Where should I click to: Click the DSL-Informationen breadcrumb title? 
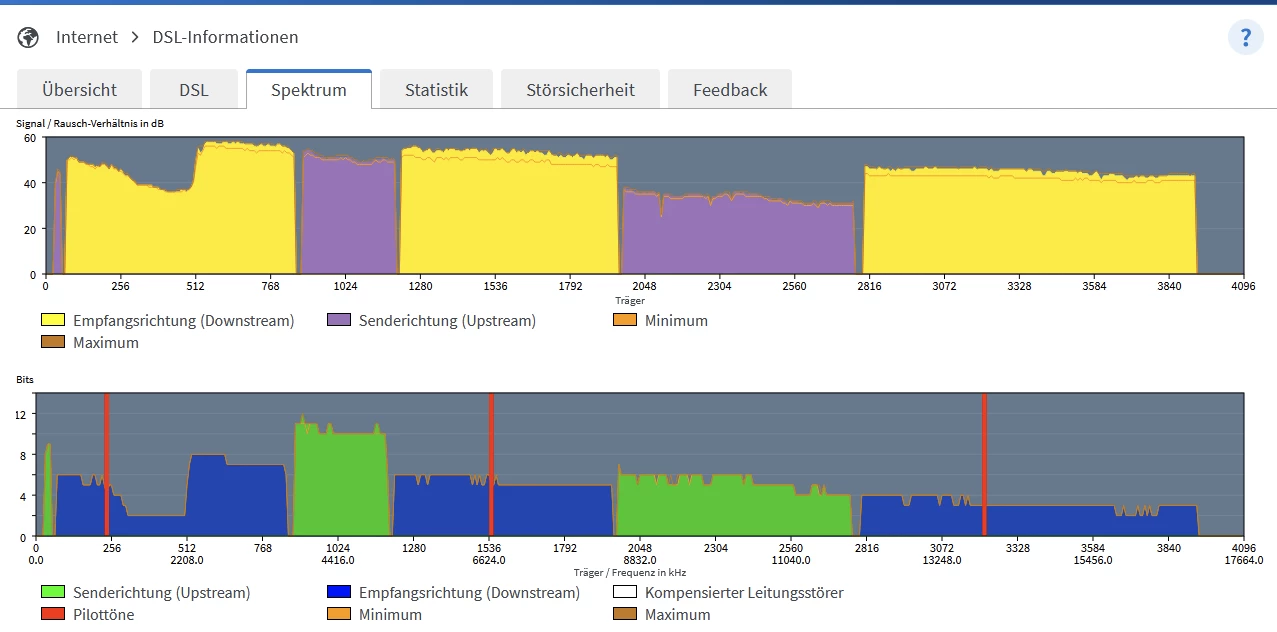click(x=225, y=38)
